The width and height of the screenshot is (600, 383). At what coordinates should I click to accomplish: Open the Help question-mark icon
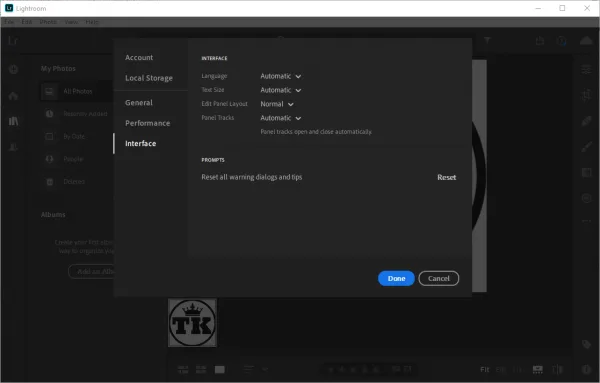click(x=561, y=41)
